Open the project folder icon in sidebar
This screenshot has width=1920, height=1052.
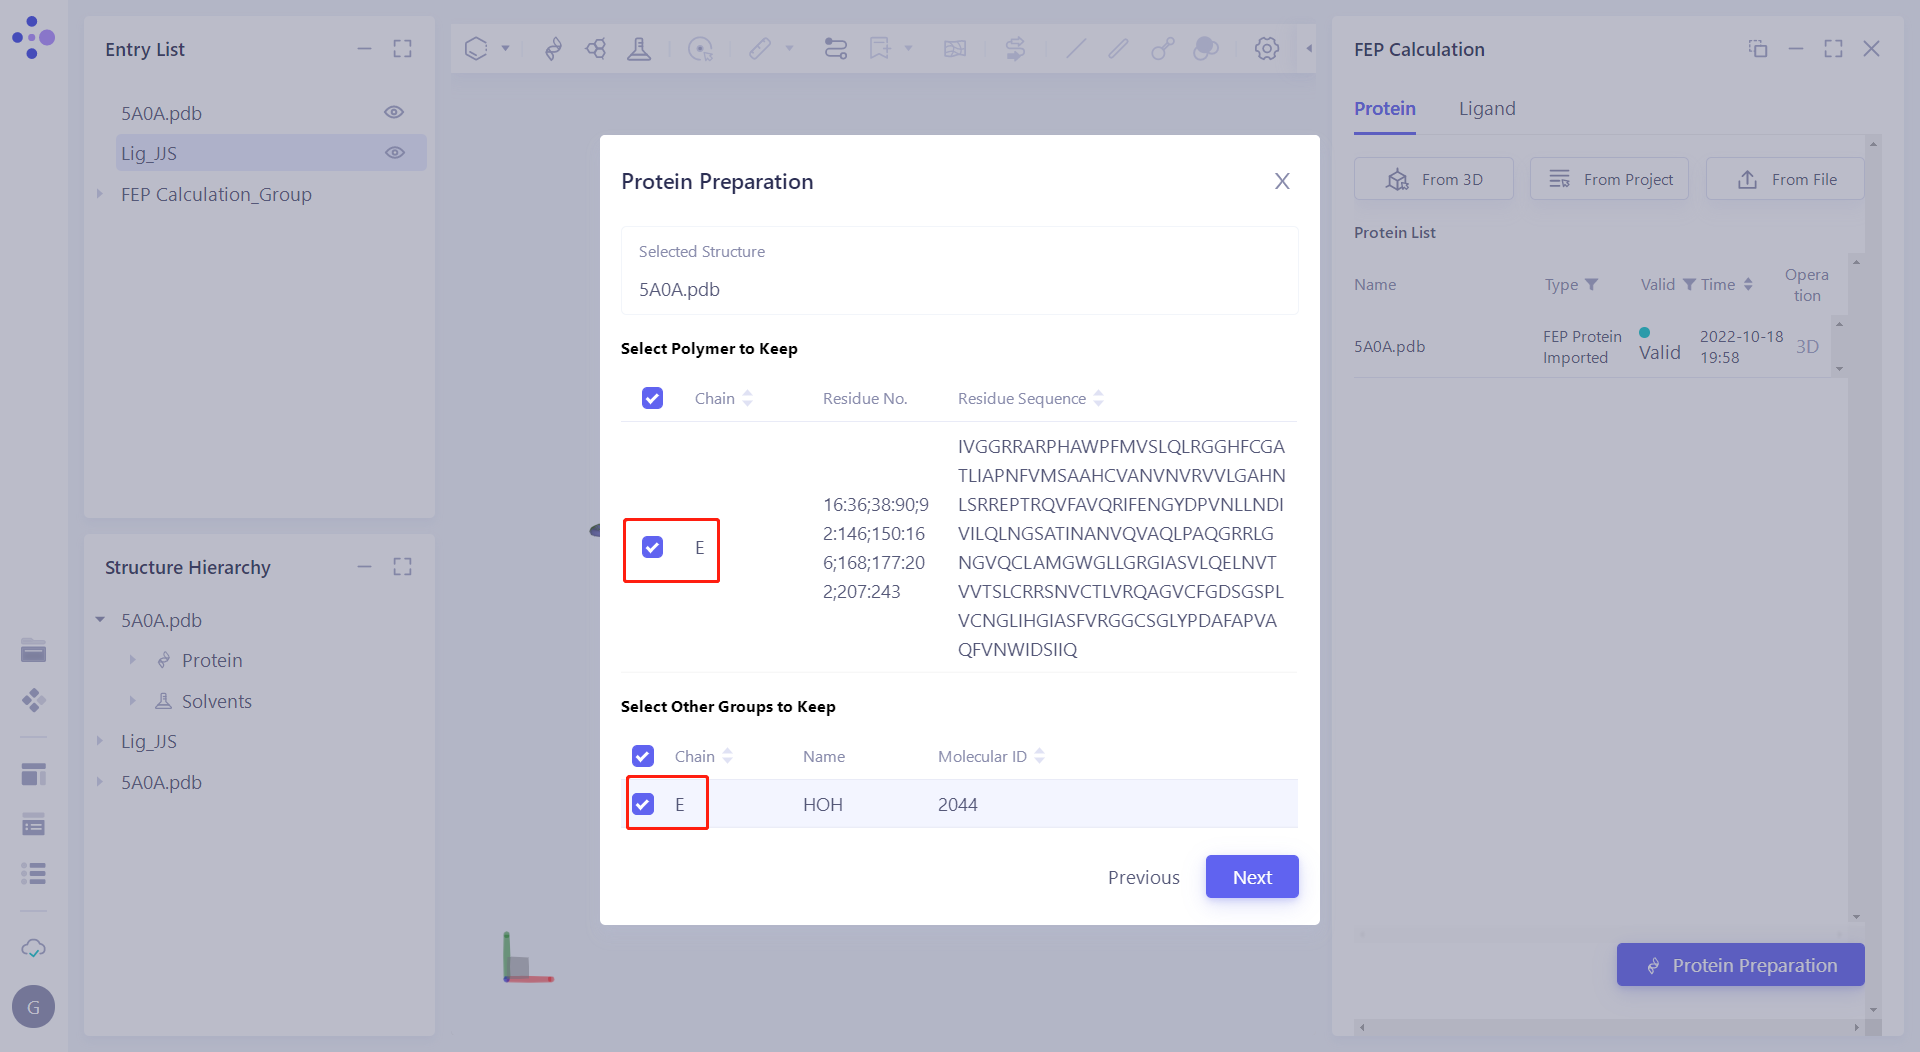coord(33,651)
